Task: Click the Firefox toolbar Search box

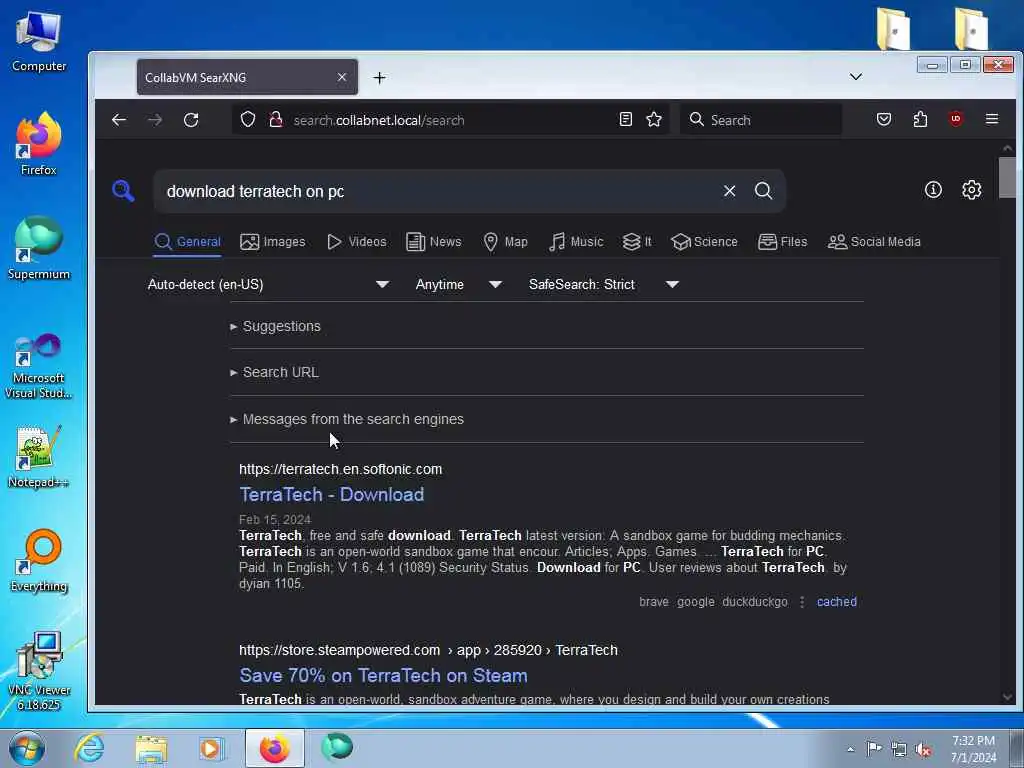Action: tap(761, 120)
